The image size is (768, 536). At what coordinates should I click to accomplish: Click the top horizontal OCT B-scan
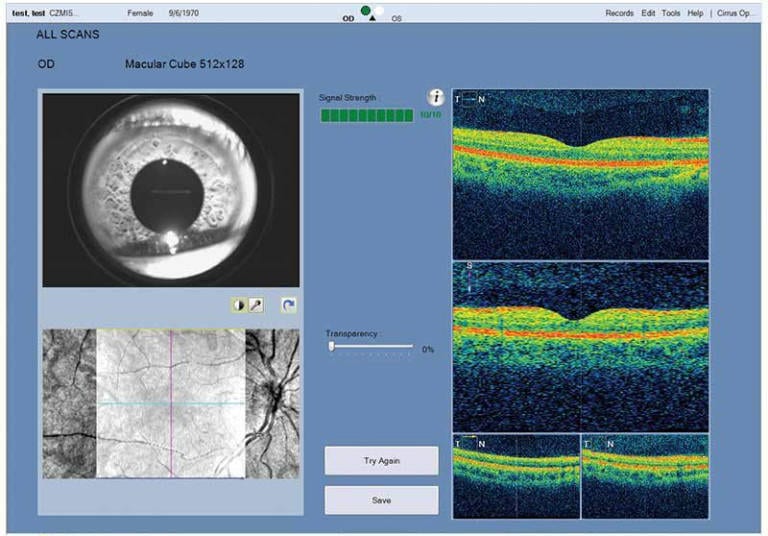(x=580, y=174)
